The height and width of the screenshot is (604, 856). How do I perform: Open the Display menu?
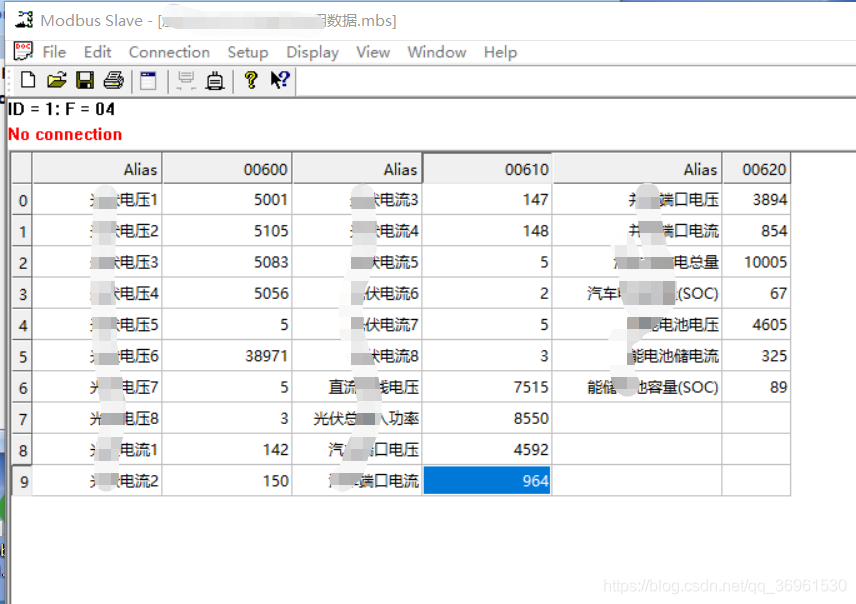pyautogui.click(x=312, y=52)
